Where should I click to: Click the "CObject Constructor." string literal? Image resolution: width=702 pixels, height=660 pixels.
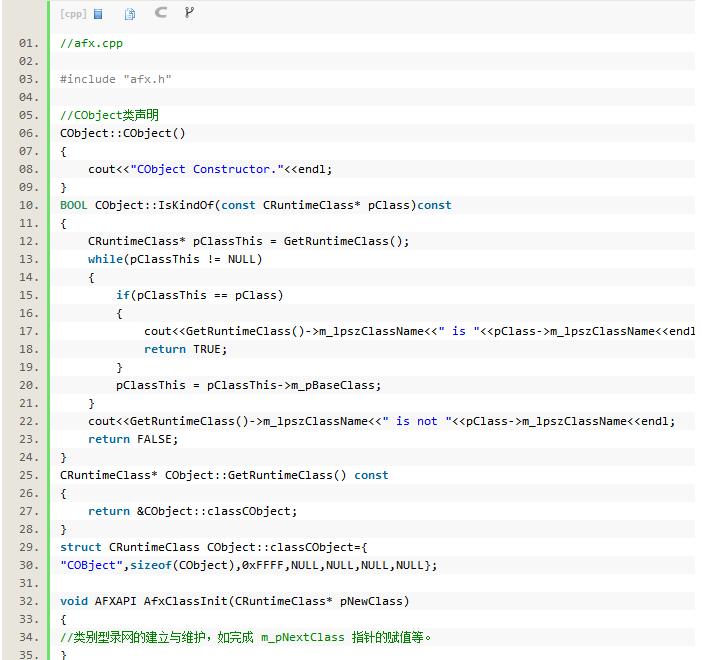point(207,169)
